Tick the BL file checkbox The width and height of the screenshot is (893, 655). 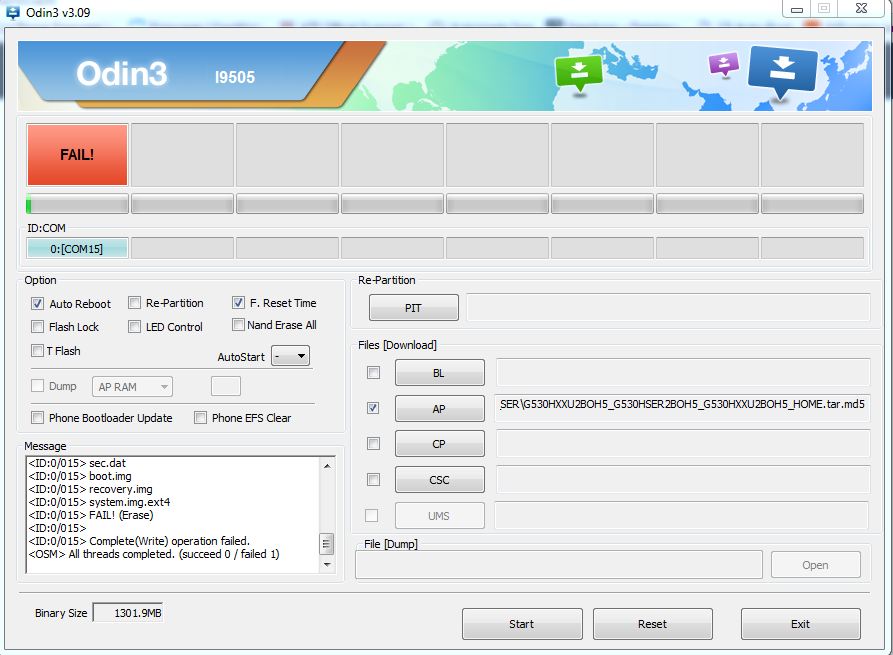[x=374, y=372]
